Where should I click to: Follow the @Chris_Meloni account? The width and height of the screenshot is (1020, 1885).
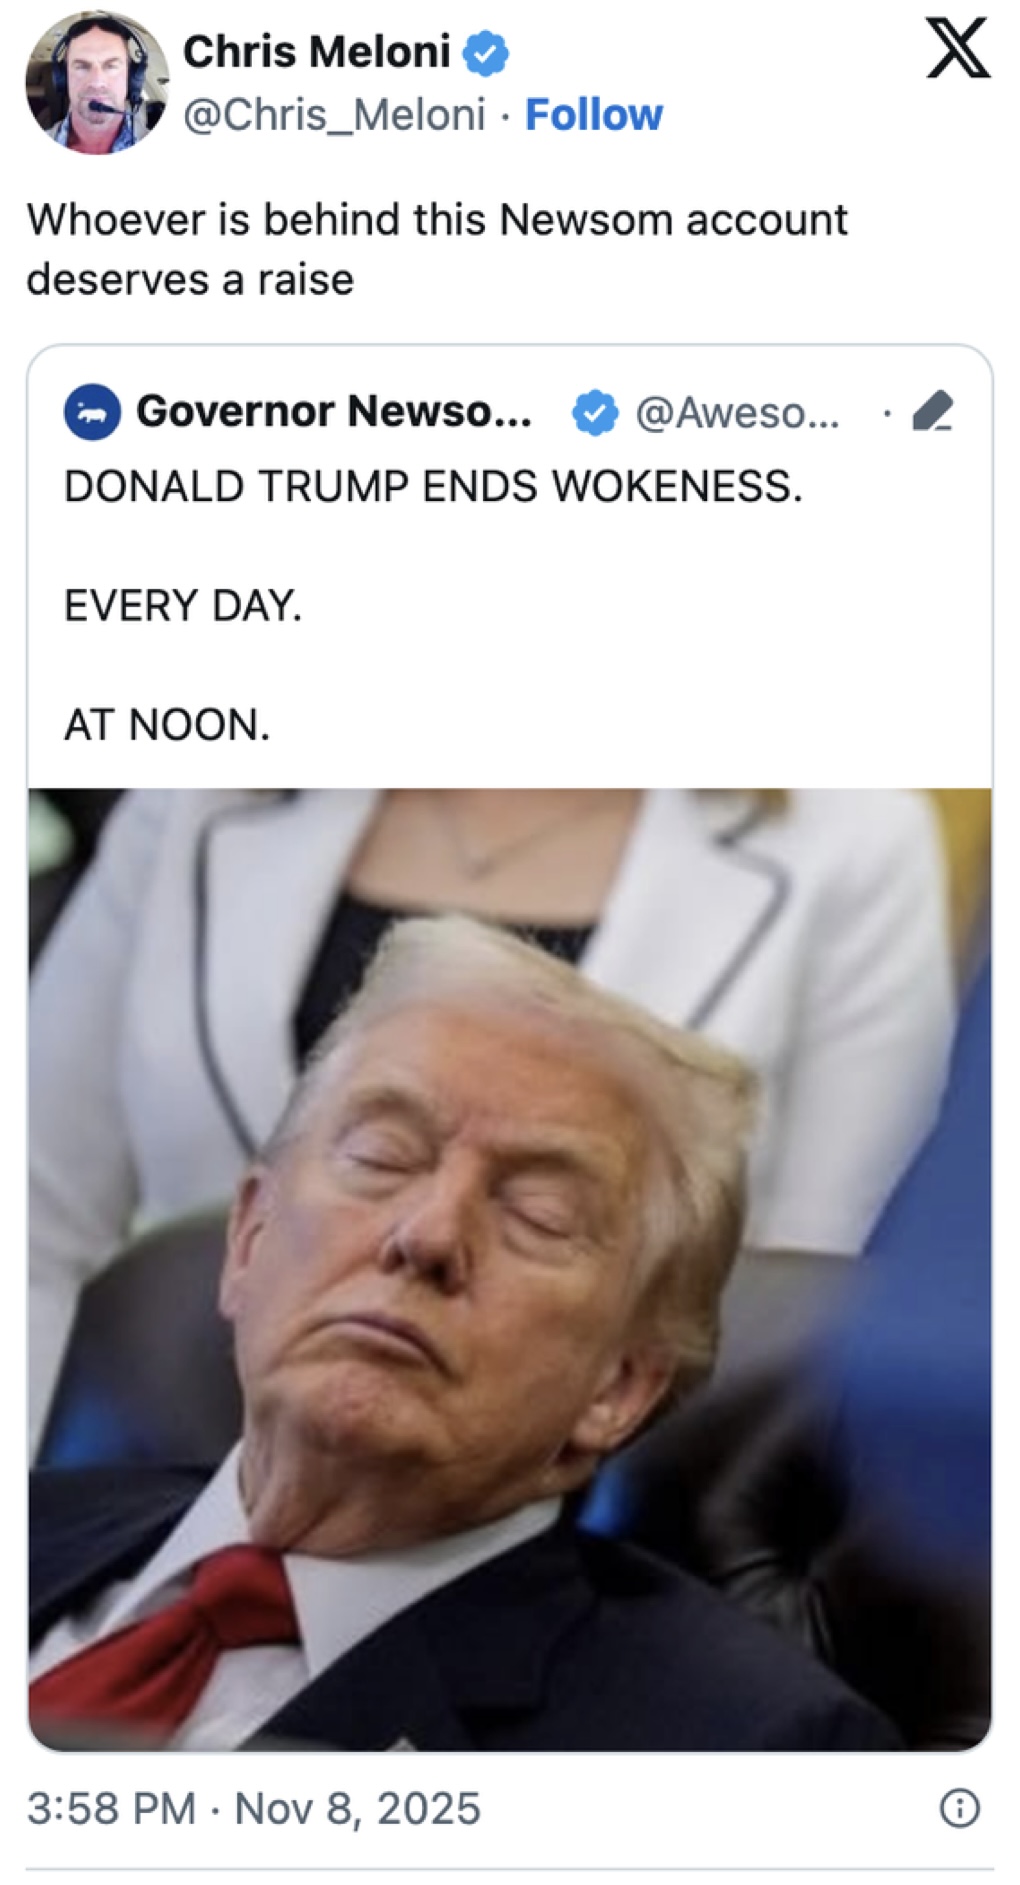(593, 115)
